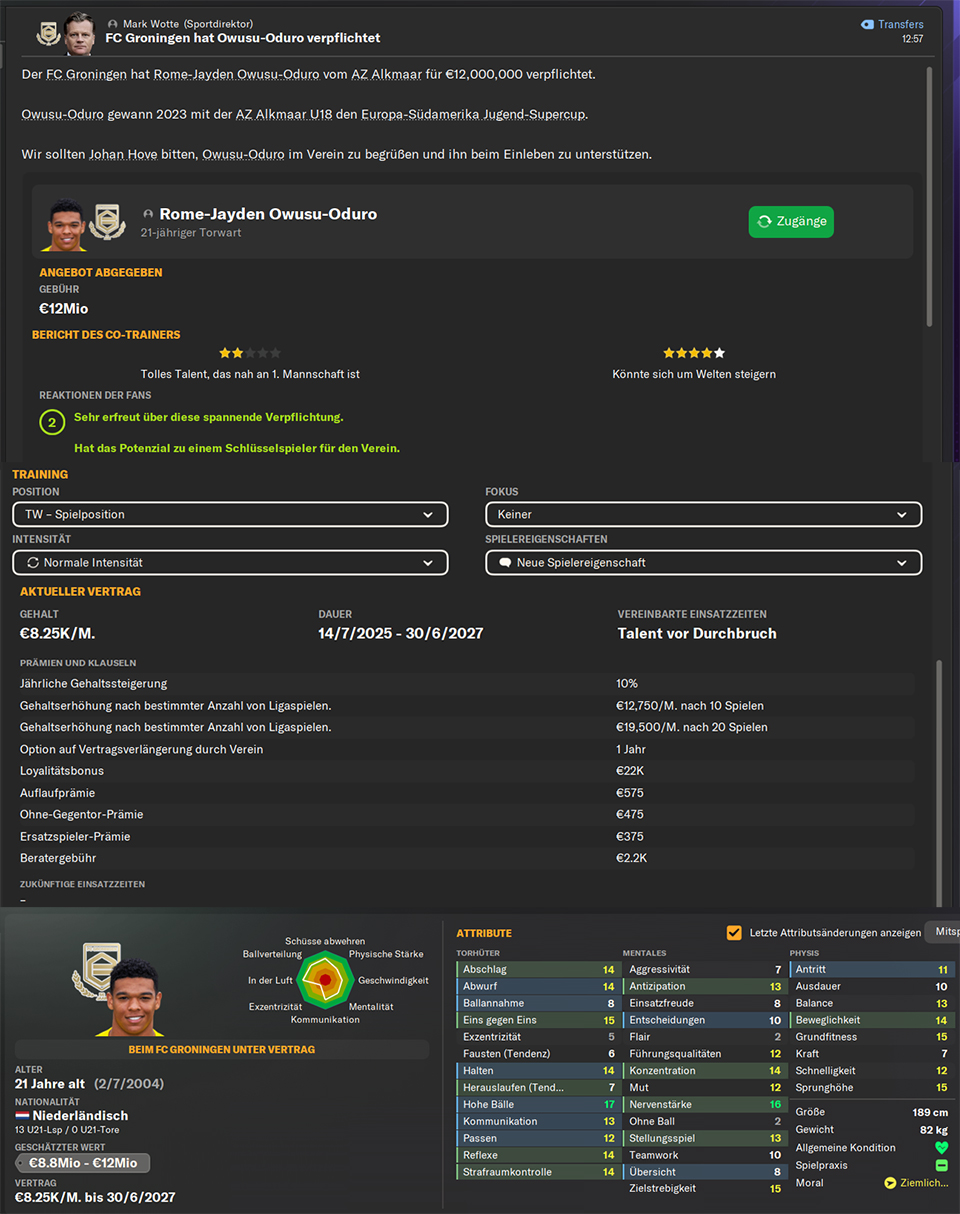
Task: Open Mark Wotte's portrait in the header
Action: pos(78,34)
